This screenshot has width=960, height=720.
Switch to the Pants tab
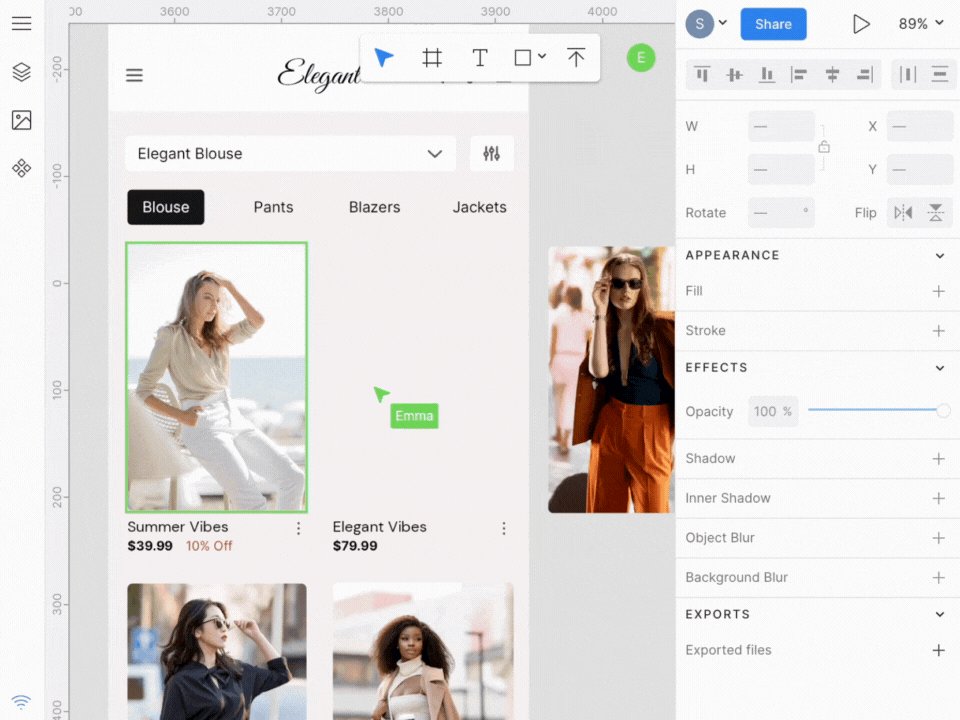(273, 207)
